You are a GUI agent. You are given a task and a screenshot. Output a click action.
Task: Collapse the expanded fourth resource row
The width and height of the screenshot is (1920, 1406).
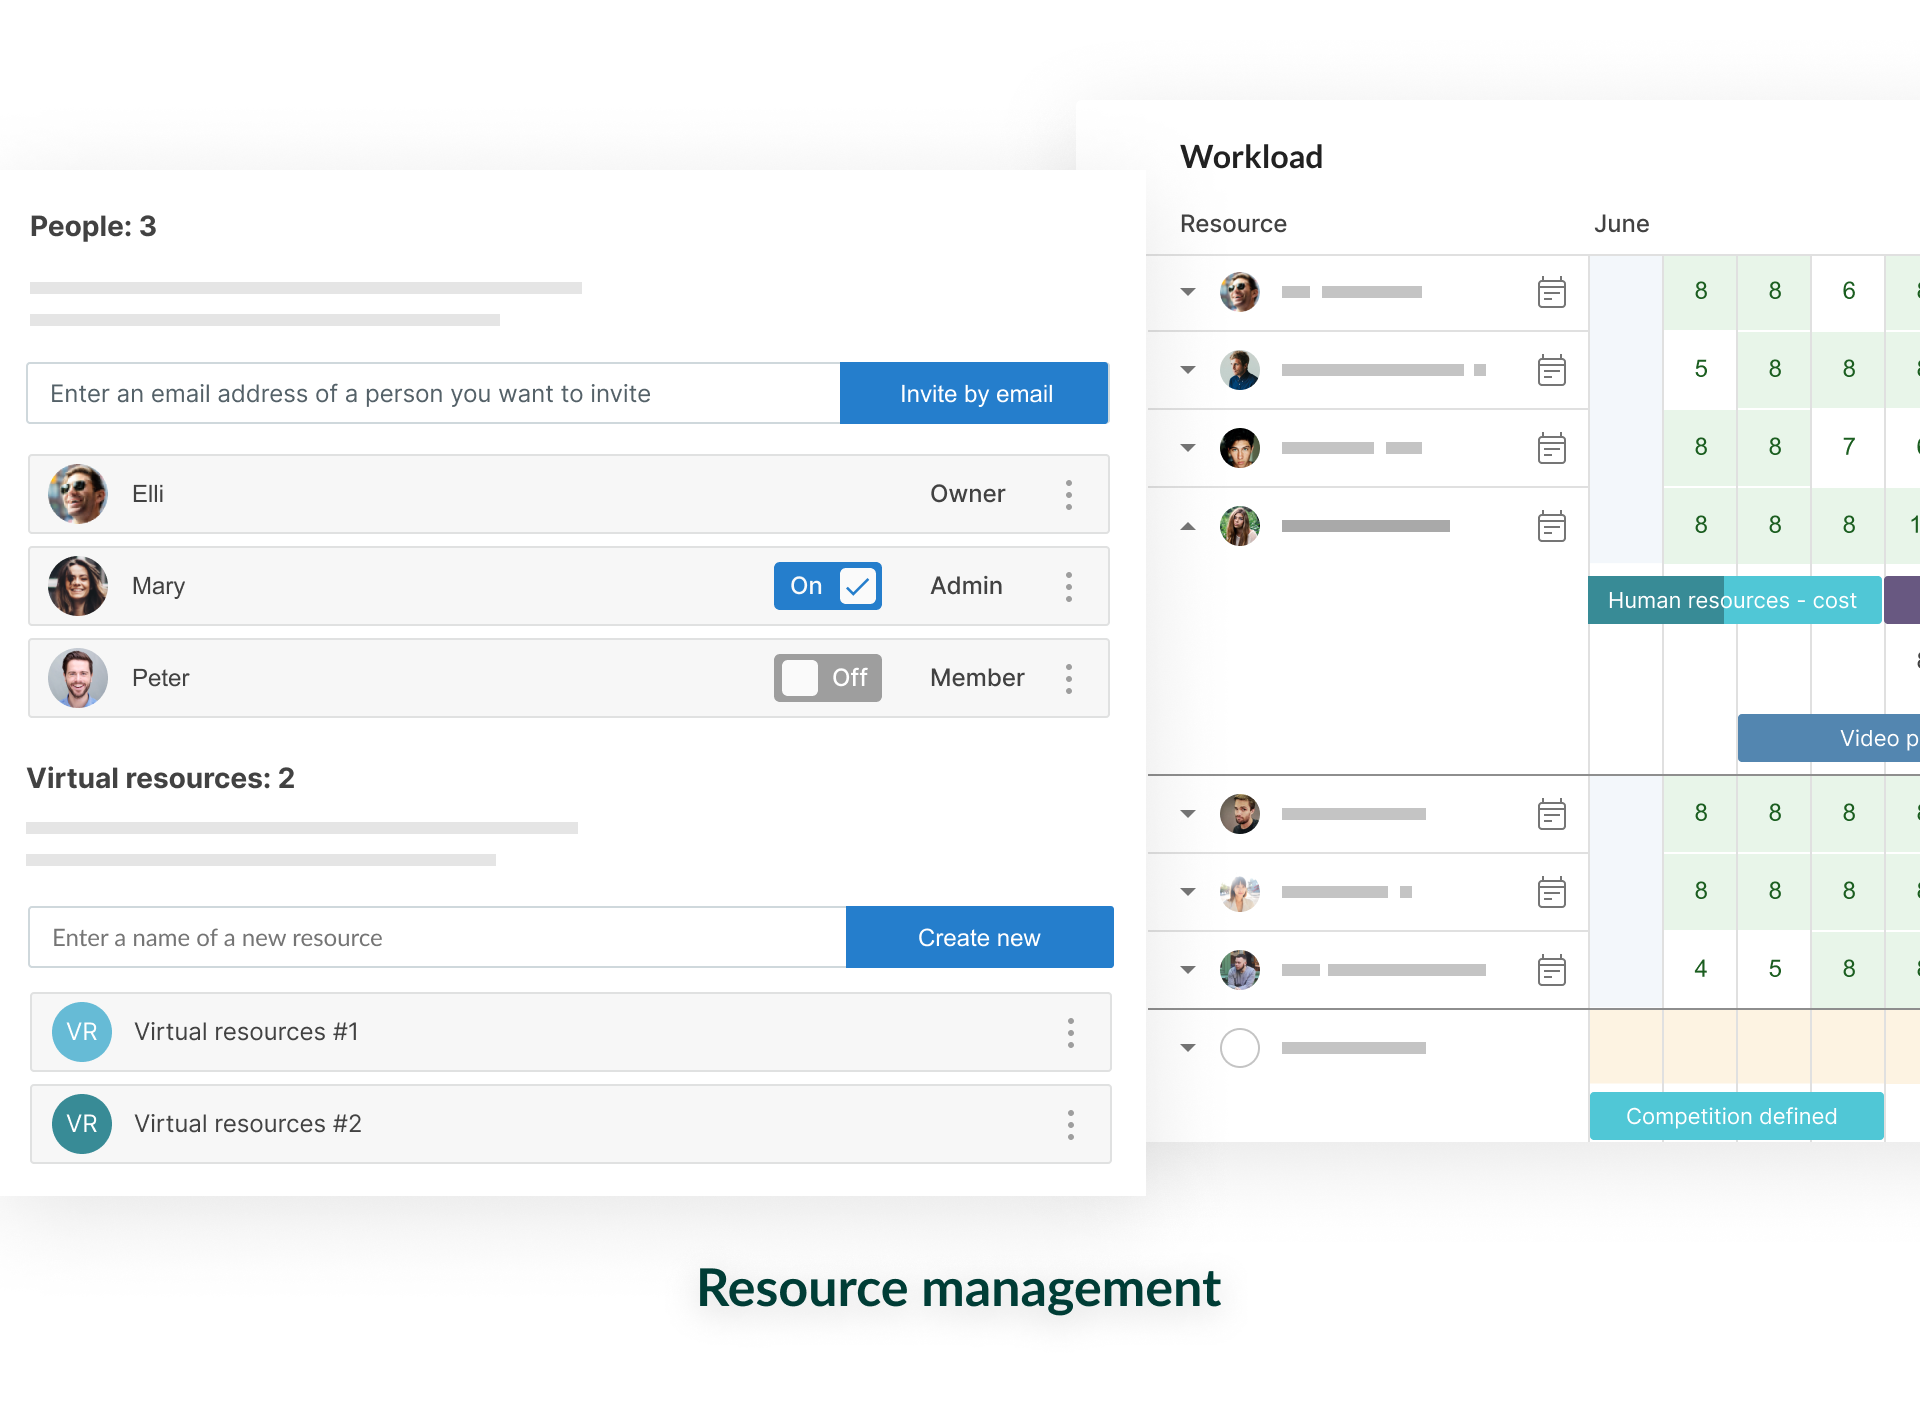point(1188,526)
